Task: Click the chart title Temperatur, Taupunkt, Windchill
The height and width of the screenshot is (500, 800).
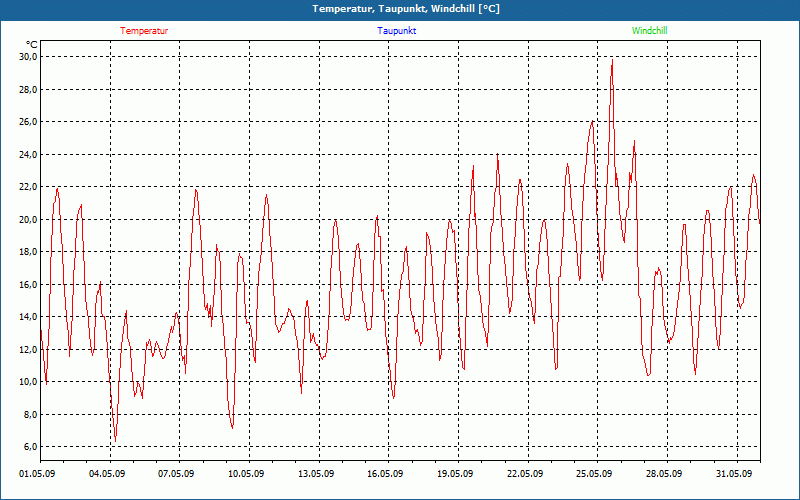Action: point(406,9)
